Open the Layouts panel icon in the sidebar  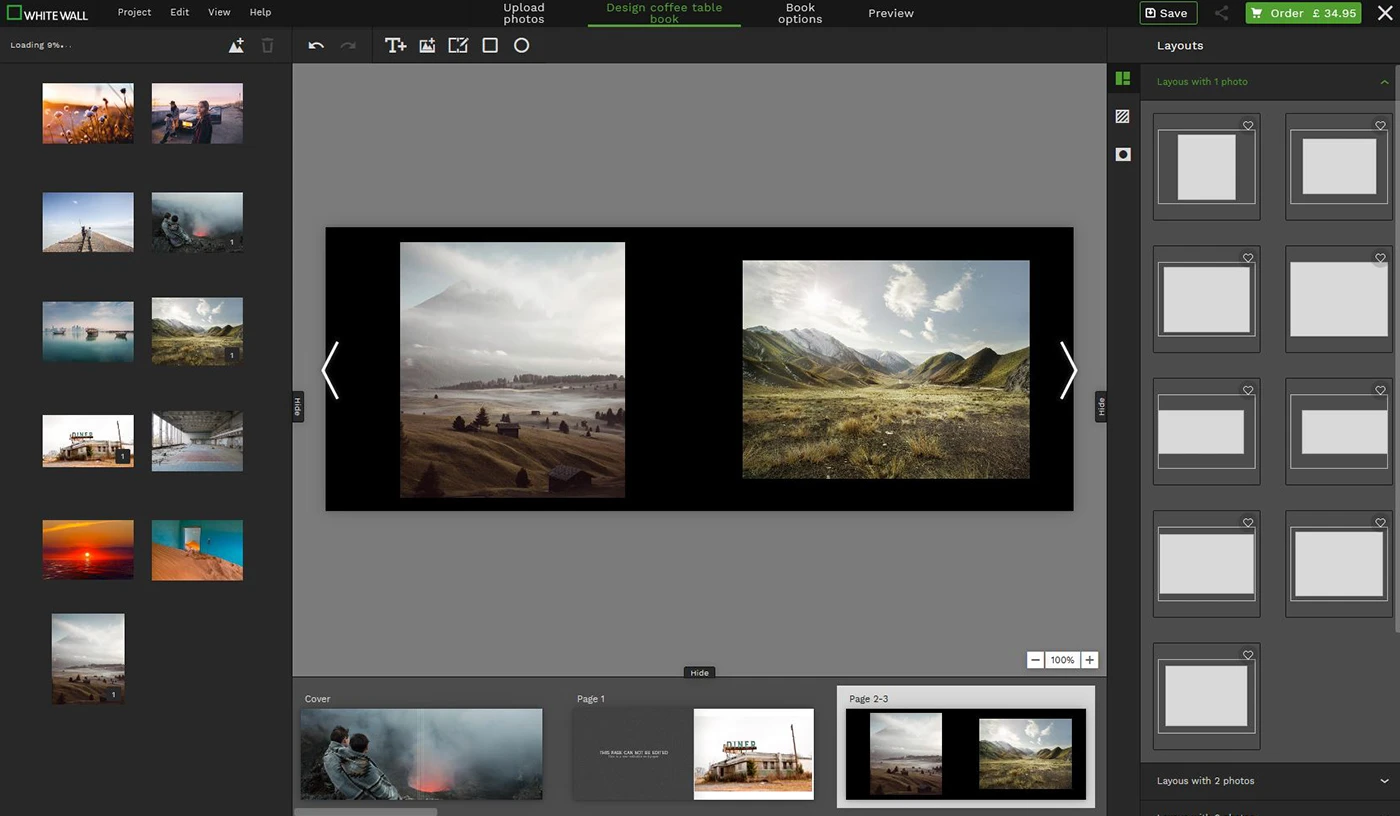[x=1123, y=78]
